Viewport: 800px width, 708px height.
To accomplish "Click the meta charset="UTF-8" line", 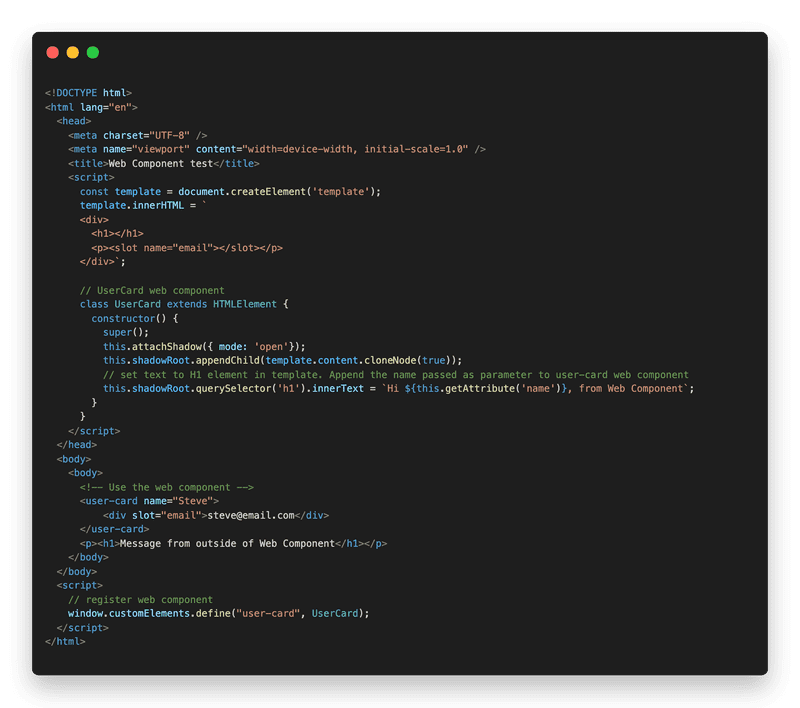I will pos(138,135).
